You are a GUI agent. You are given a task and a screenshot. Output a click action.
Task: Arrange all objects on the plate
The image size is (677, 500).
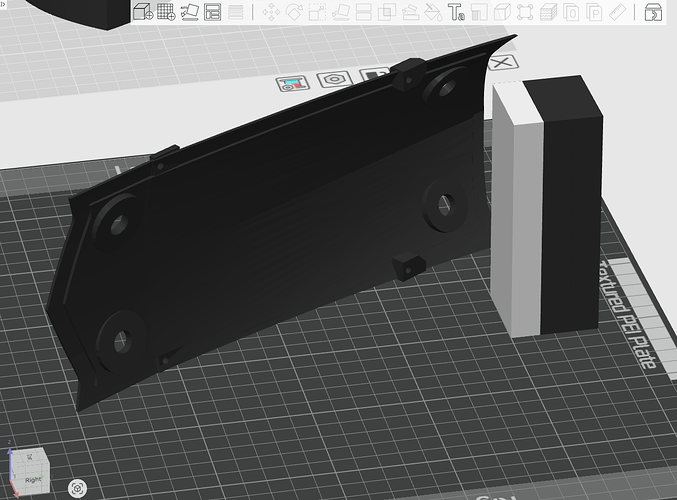pyautogui.click(x=212, y=12)
